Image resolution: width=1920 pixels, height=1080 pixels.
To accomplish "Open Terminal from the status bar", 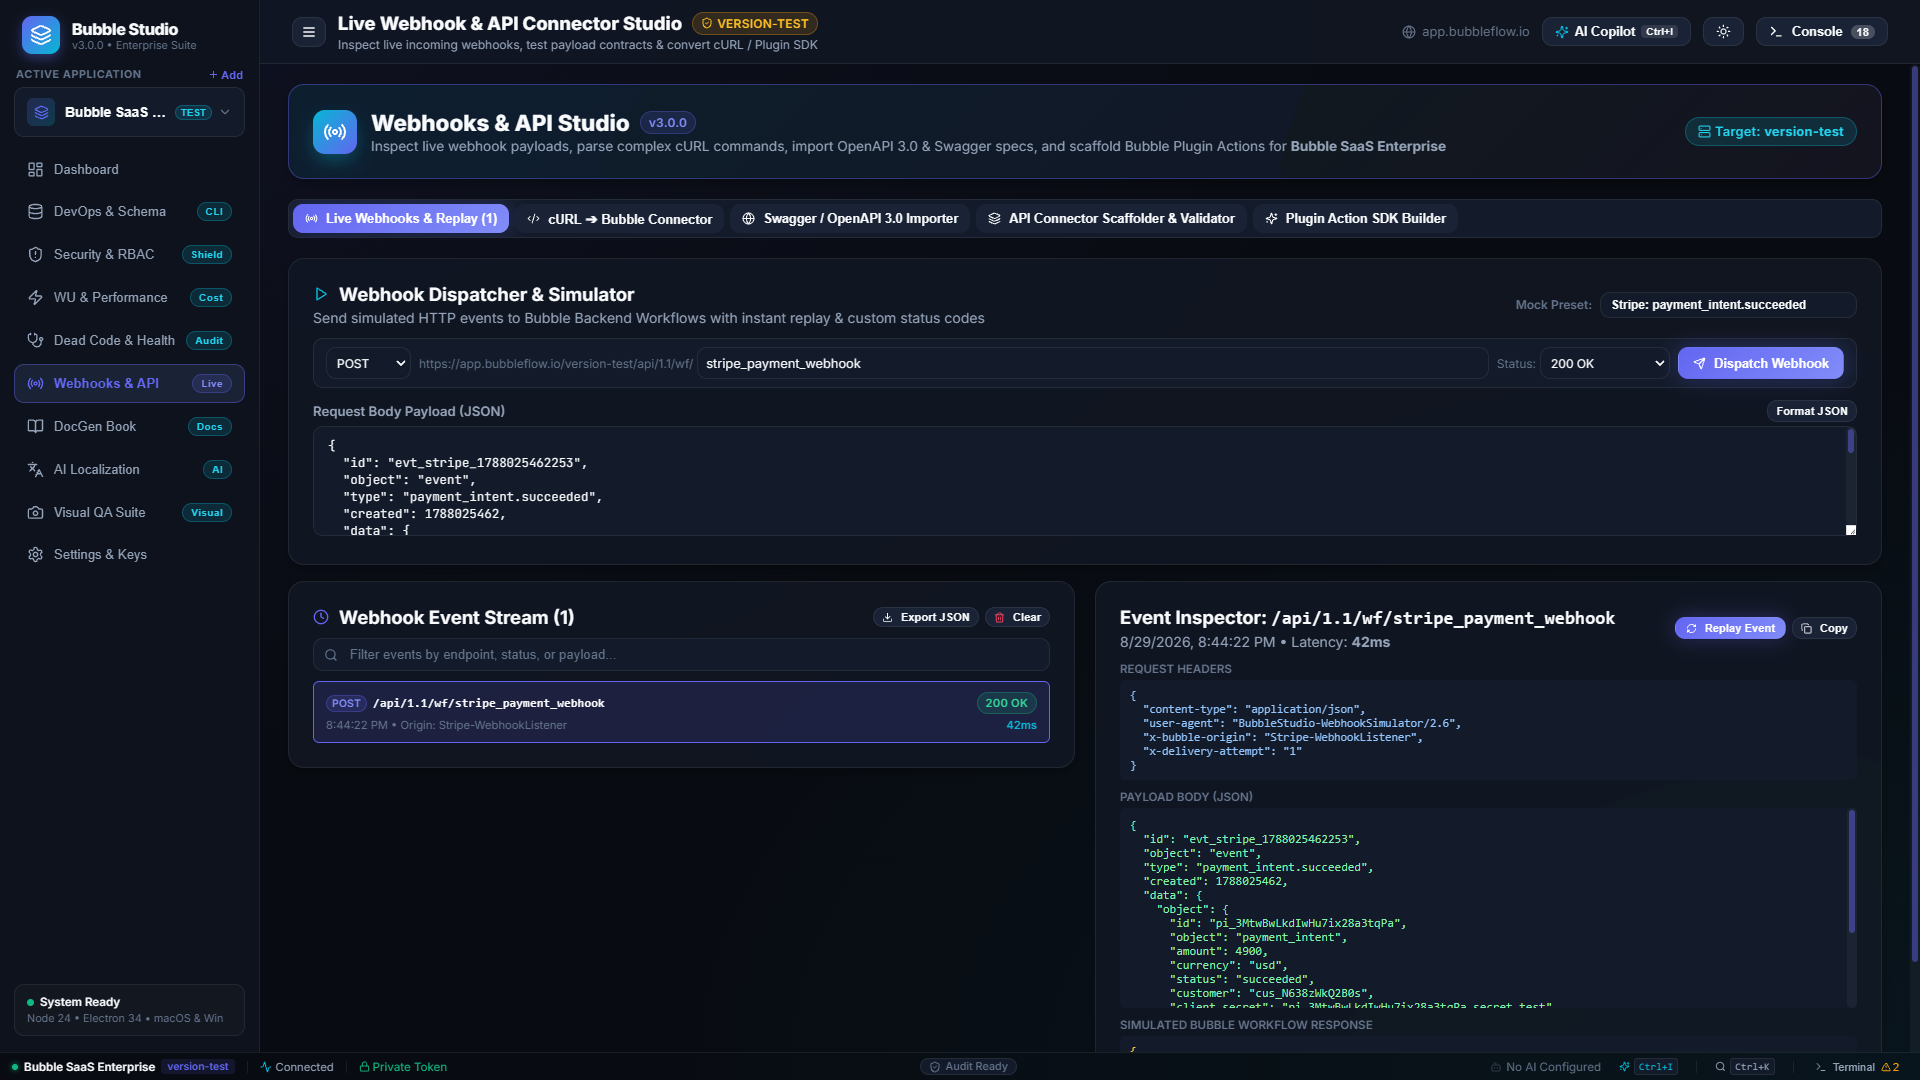I will click(1856, 1067).
